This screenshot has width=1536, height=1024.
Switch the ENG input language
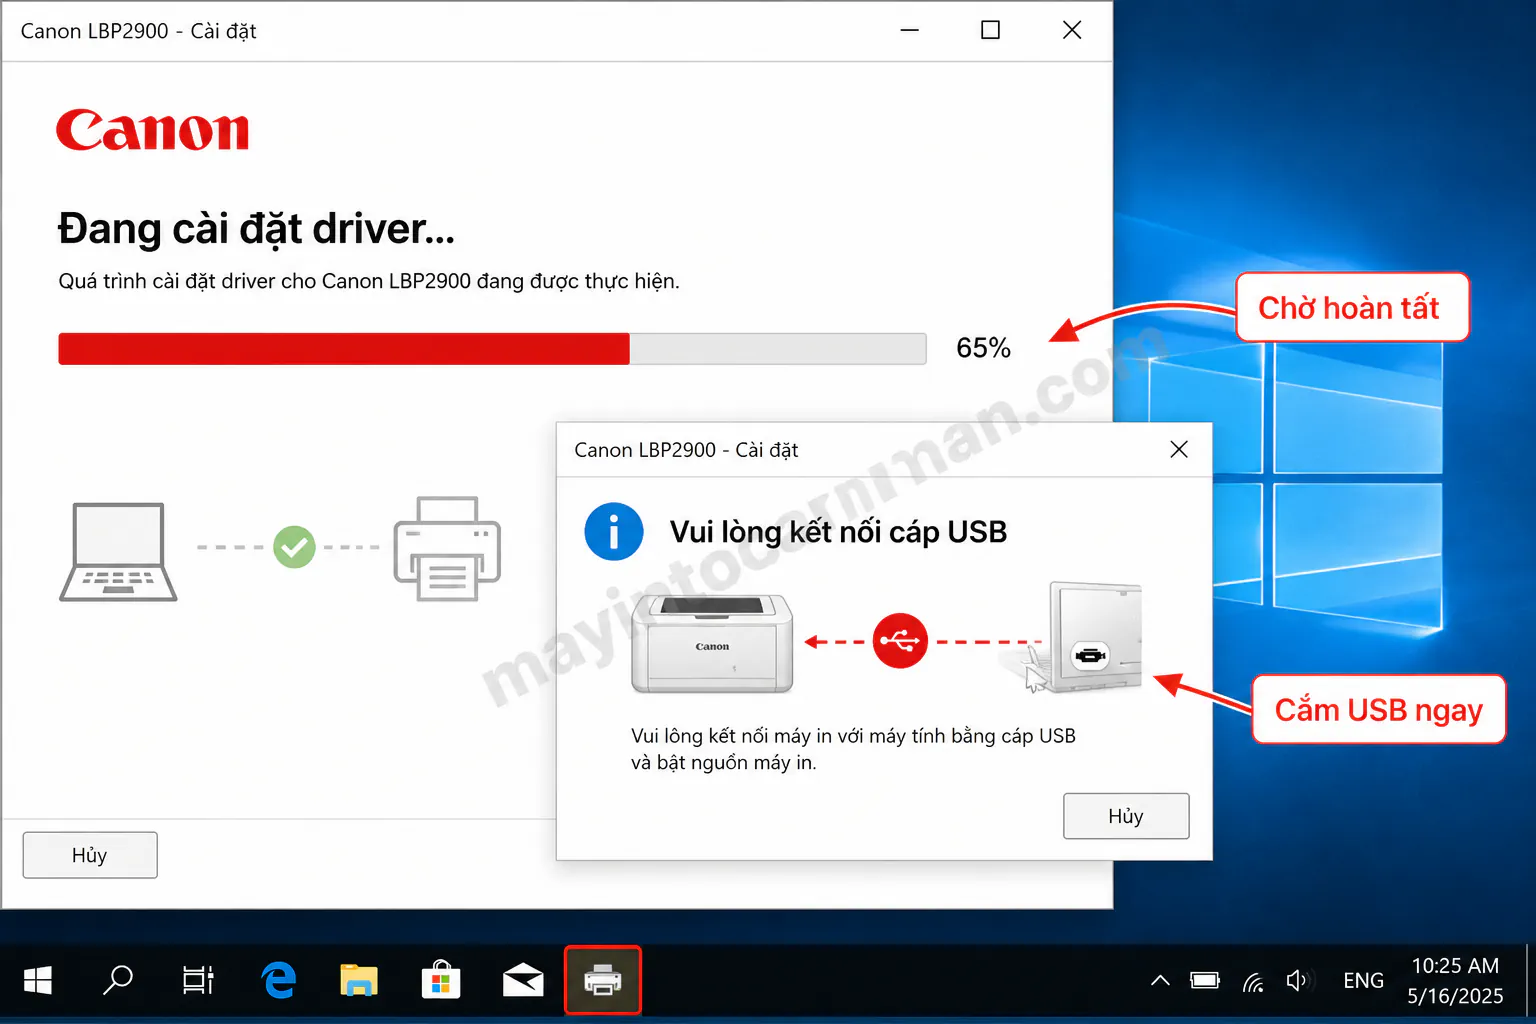1363,980
